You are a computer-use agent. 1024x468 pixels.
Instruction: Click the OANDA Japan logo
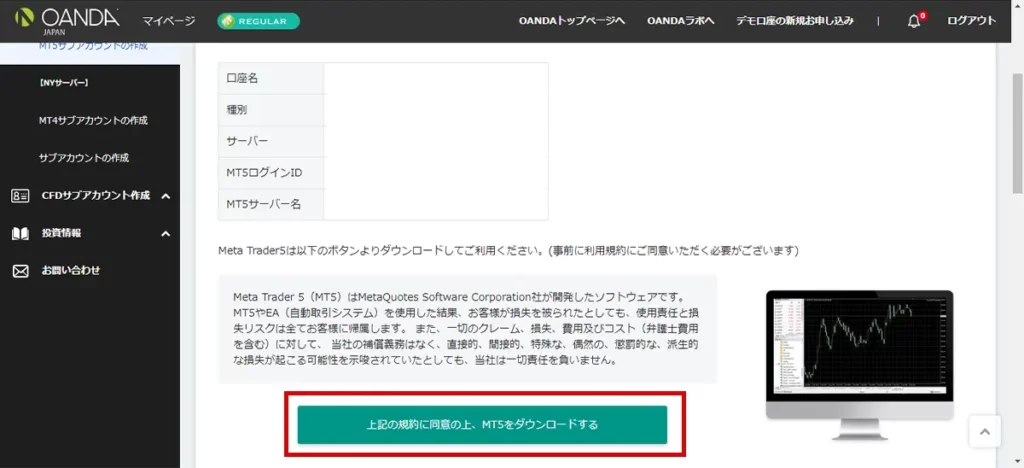point(67,20)
